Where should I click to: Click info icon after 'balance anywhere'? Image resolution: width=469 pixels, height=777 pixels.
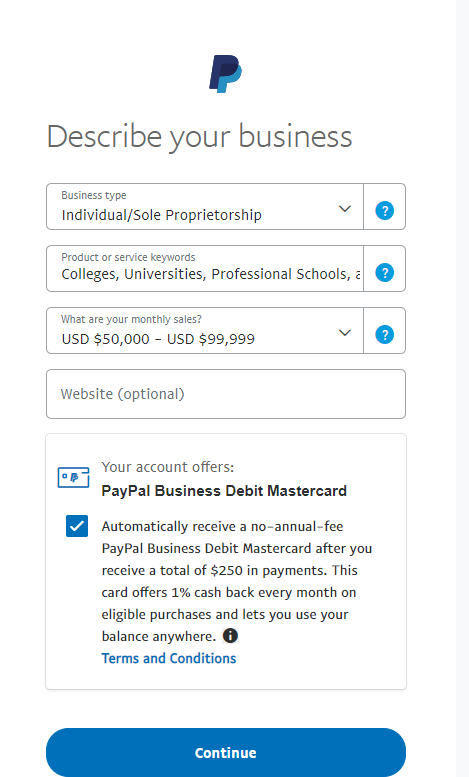pos(230,635)
